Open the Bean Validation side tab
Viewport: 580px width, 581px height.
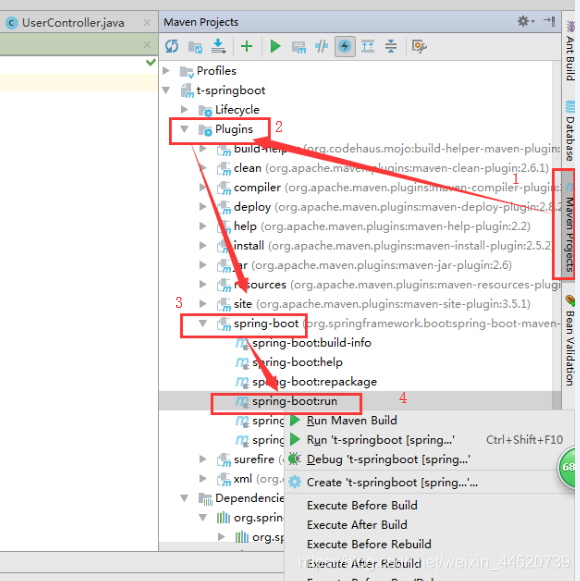tap(570, 341)
